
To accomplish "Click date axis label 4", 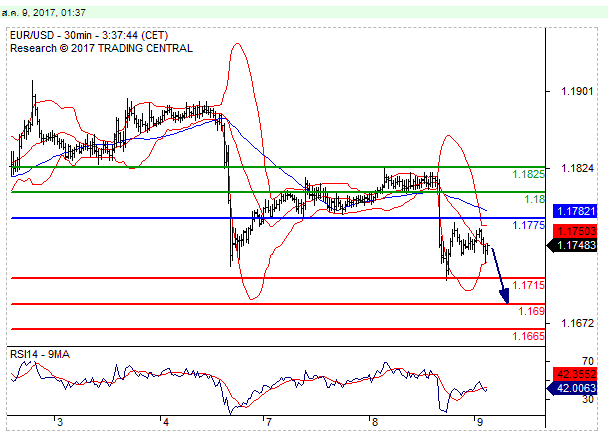I will coord(166,422).
